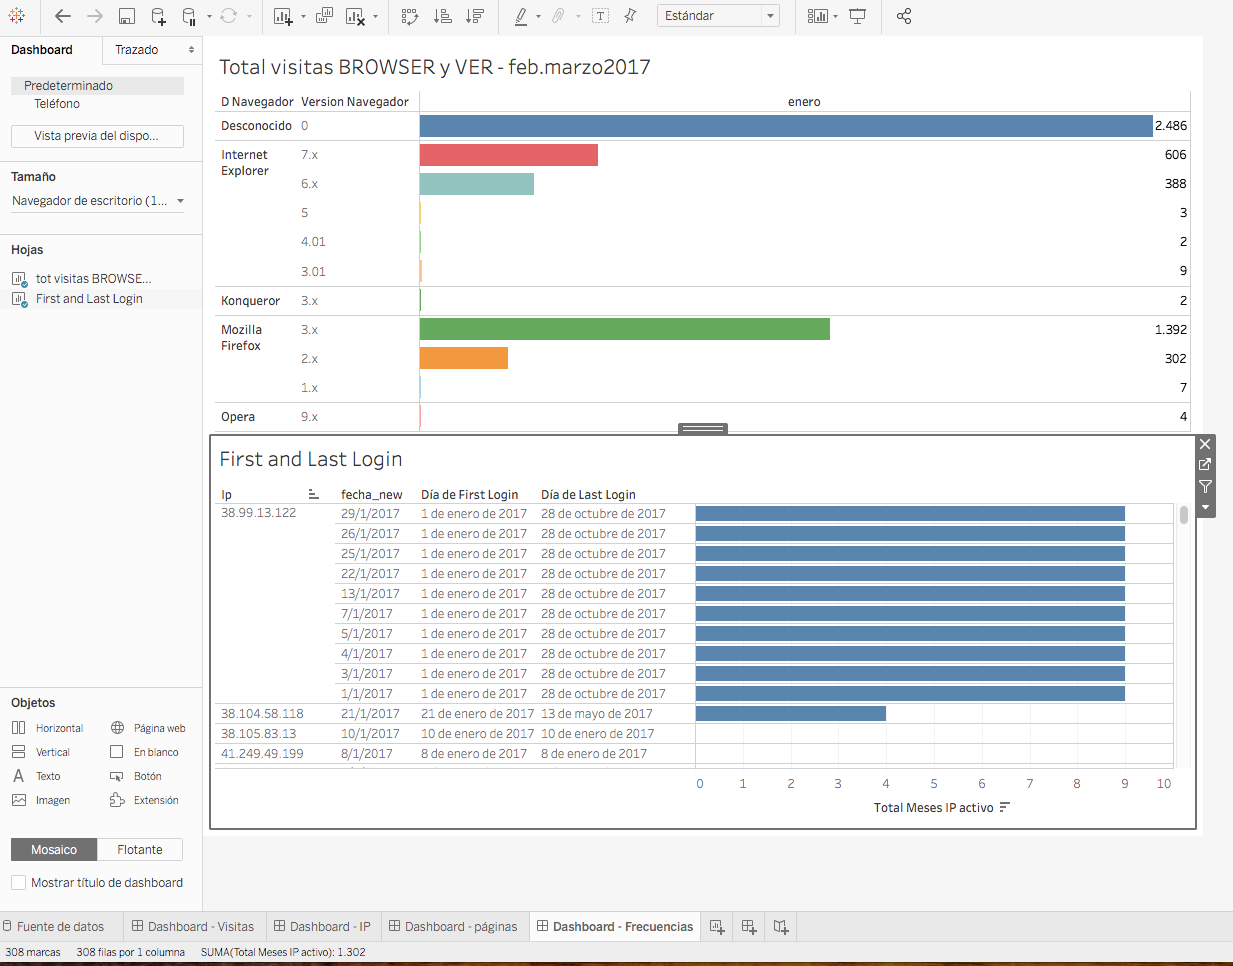Screen dimensions: 1233x966
Task: Enable Mostrar título de dashboard checkbox
Action: (x=17, y=883)
